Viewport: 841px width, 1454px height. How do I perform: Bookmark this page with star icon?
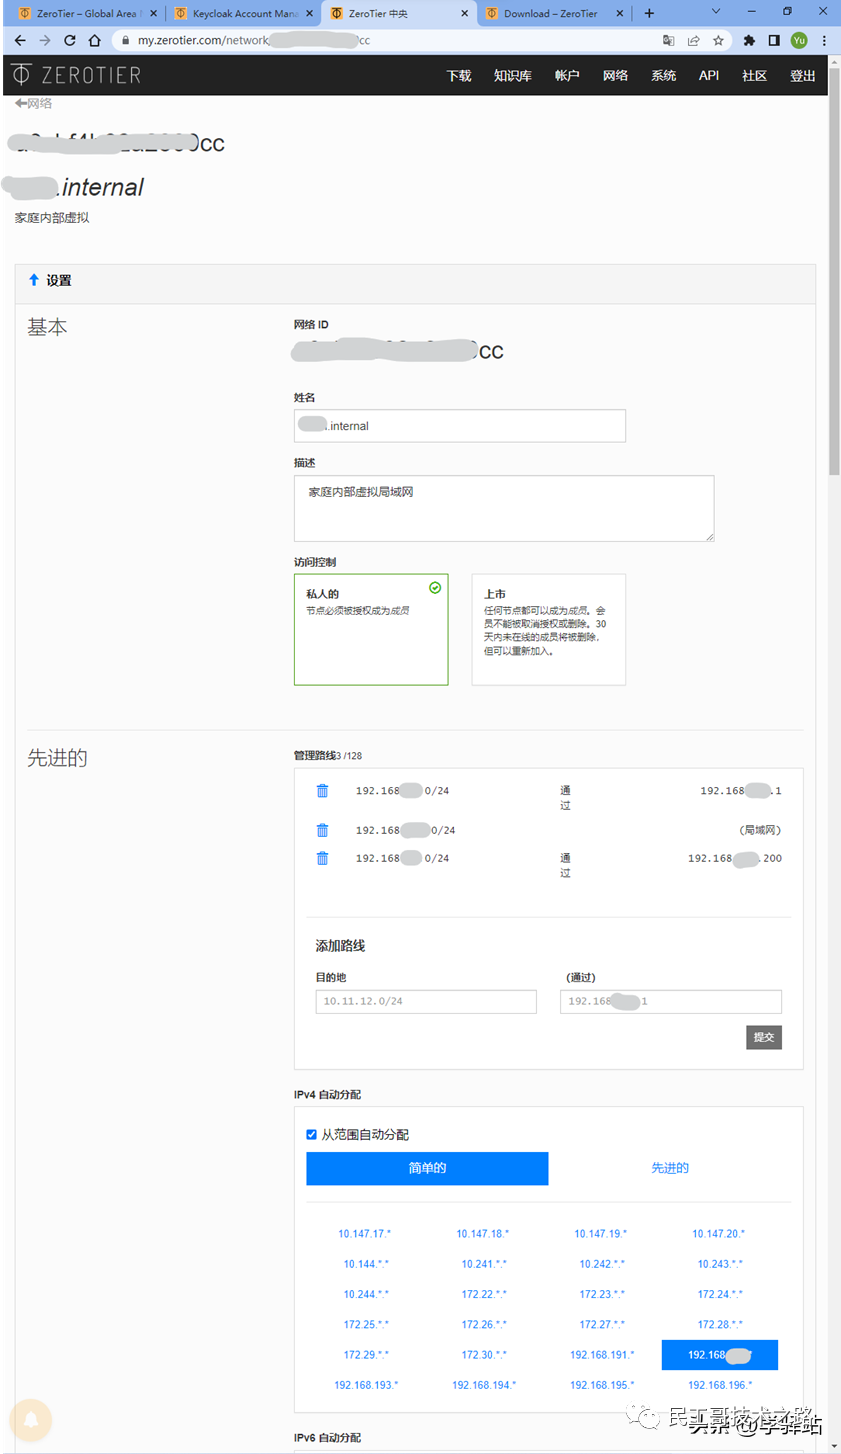718,41
